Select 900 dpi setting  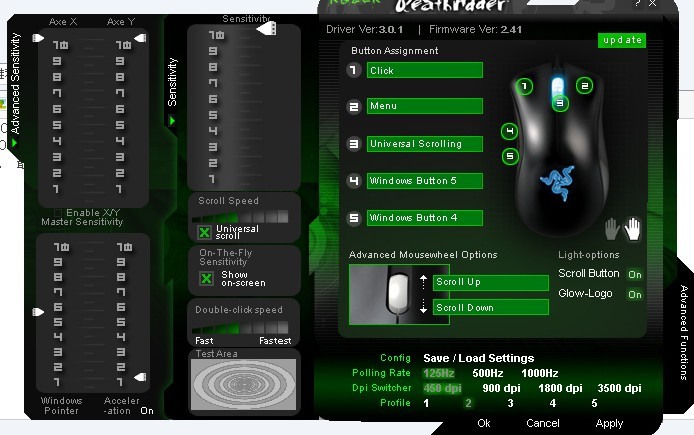[x=501, y=389]
